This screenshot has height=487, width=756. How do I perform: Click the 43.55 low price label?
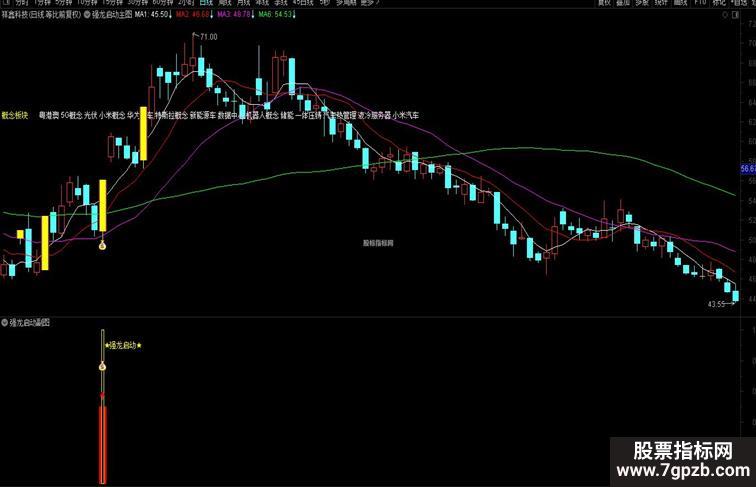[x=716, y=304]
